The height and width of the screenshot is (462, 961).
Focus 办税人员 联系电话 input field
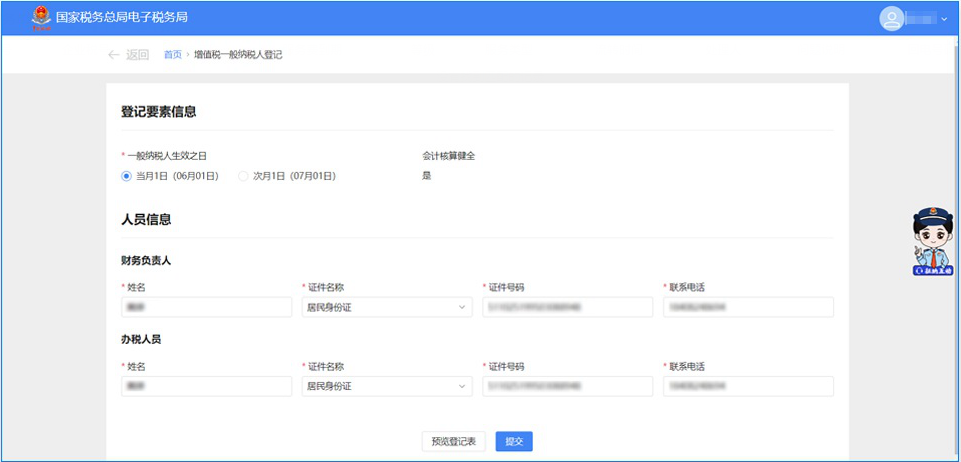(748, 386)
